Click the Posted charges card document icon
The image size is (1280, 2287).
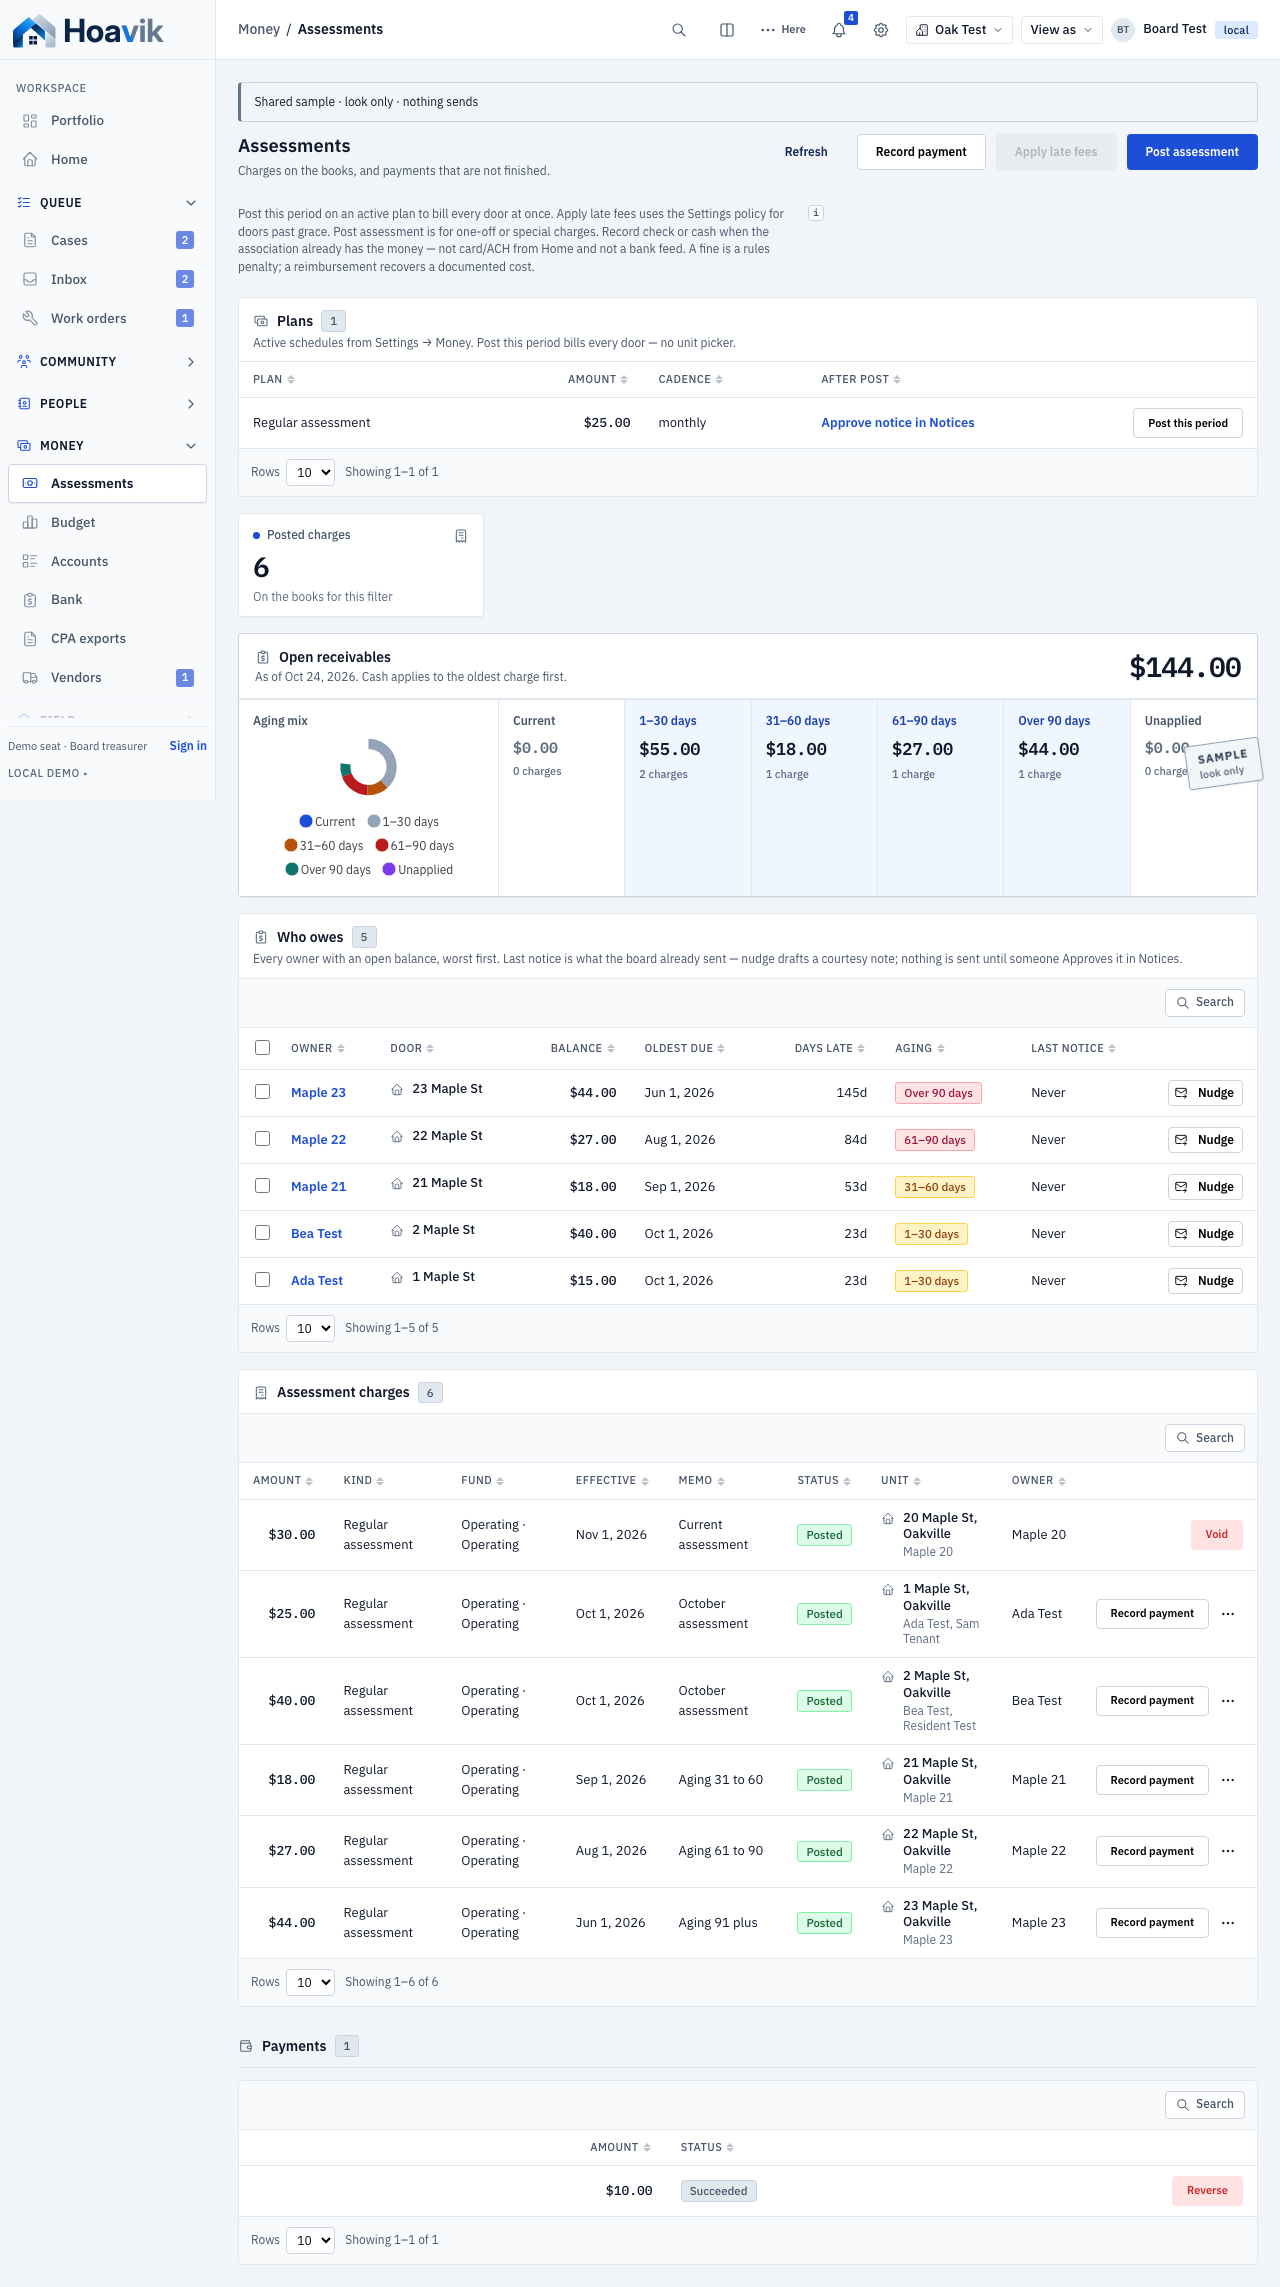461,536
